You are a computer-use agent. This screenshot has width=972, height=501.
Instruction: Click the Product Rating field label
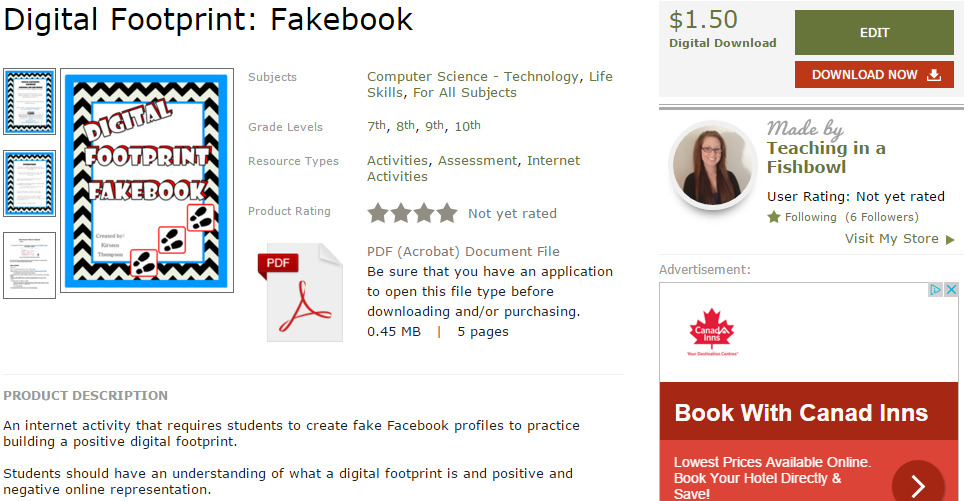coord(289,211)
